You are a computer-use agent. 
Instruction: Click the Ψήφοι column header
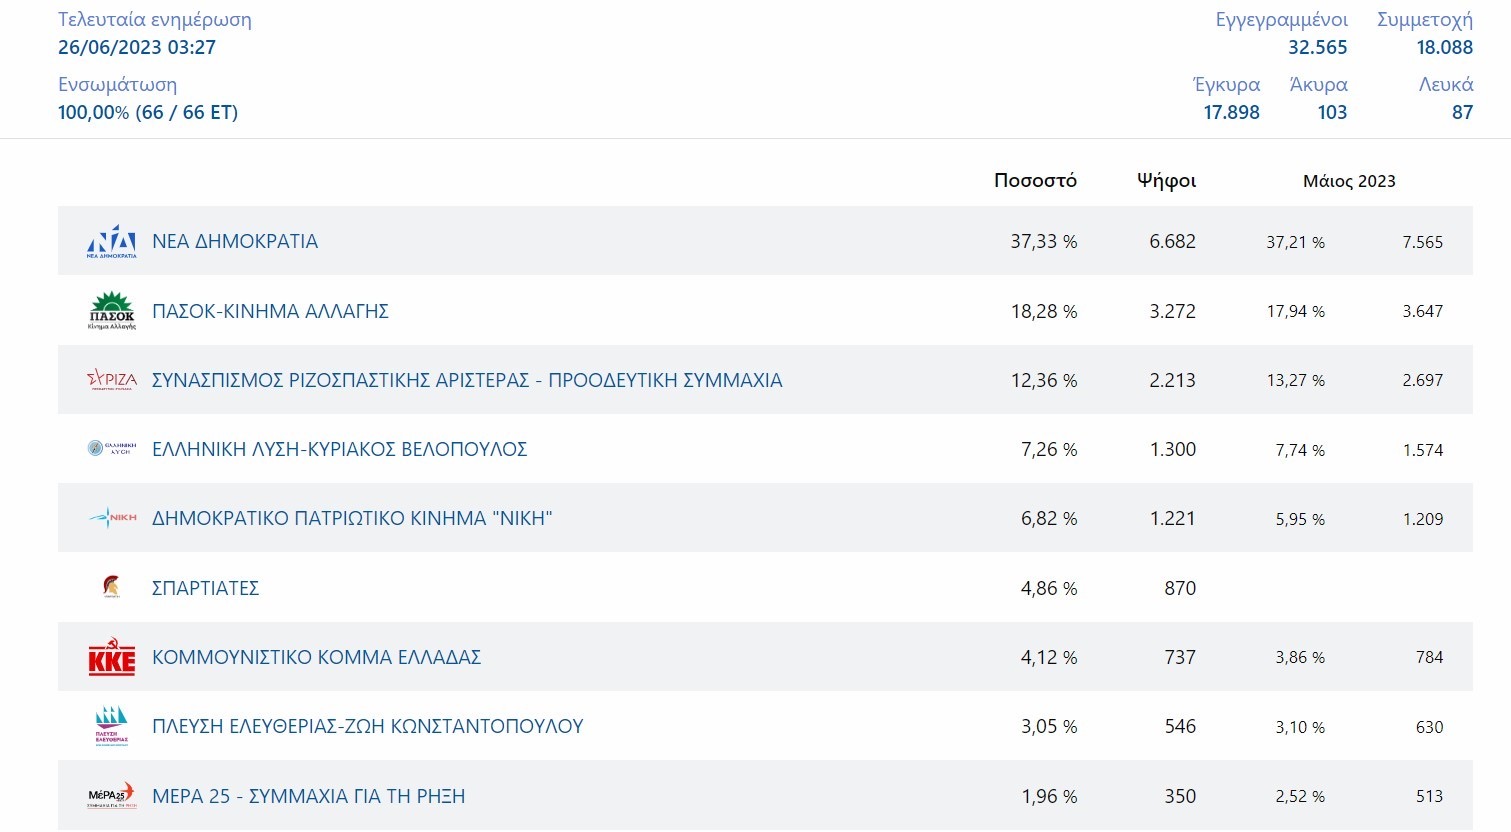coord(1166,181)
